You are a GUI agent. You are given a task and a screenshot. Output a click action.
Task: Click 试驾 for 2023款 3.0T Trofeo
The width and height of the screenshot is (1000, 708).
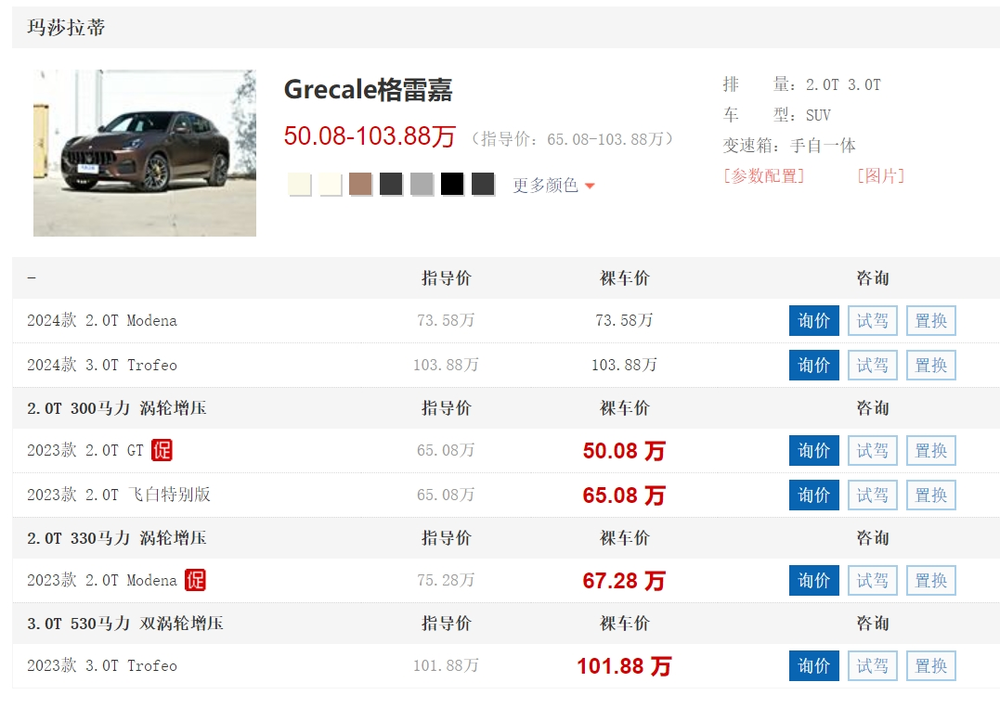pyautogui.click(x=872, y=666)
